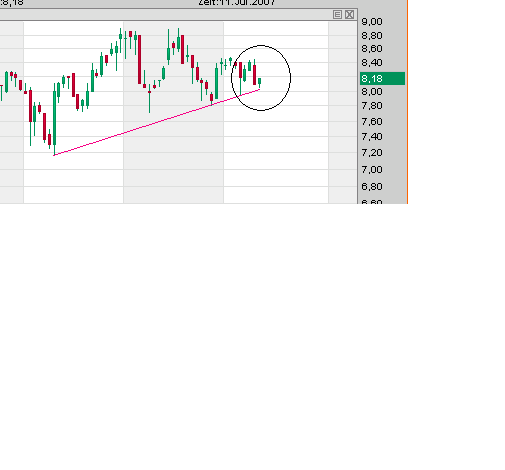This screenshot has height=470, width=505.
Task: Click the 8,40 price axis label
Action: click(372, 63)
